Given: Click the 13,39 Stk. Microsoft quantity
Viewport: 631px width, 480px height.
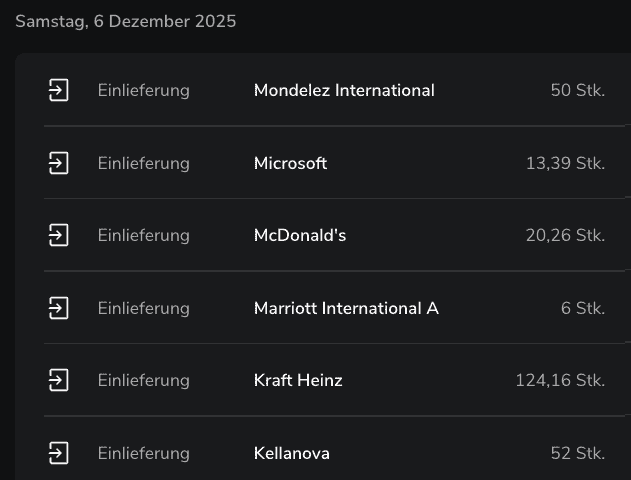Looking at the screenshot, I should click(x=565, y=163).
